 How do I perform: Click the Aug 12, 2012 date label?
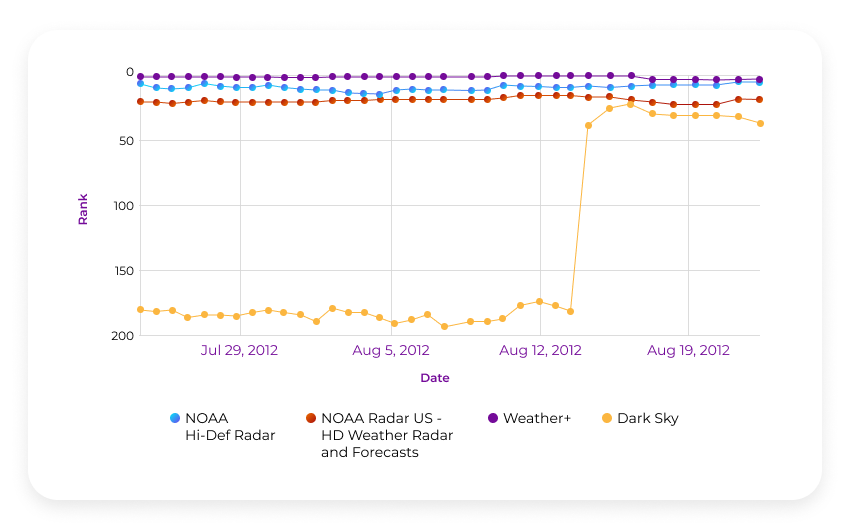pos(540,350)
